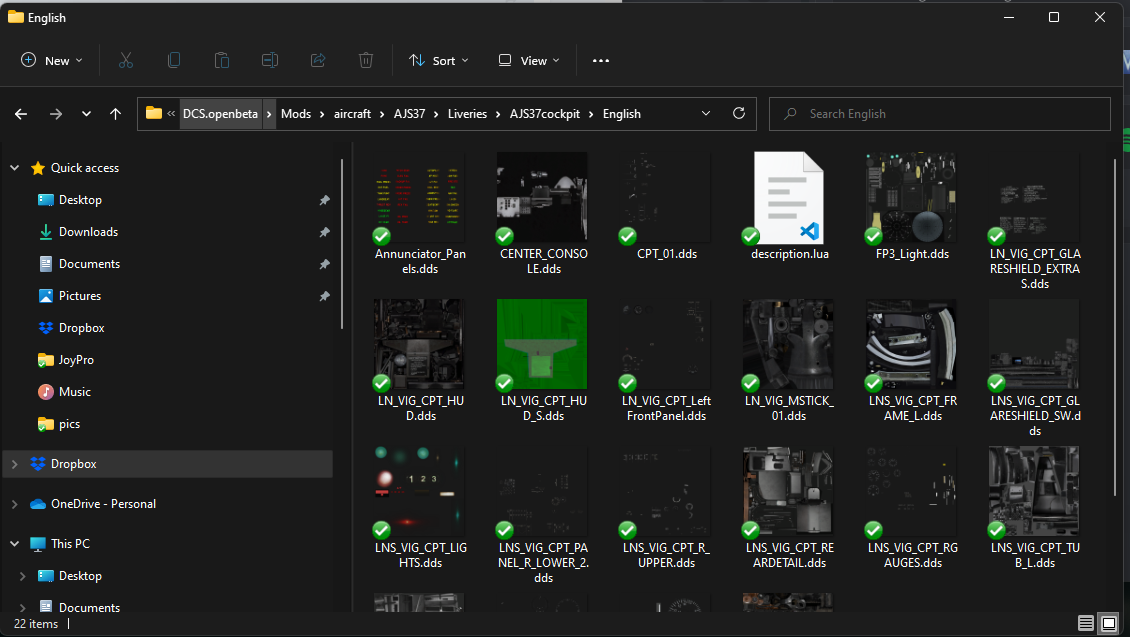The height and width of the screenshot is (637, 1130).
Task: Collapse the Quick access section
Action: tap(14, 168)
